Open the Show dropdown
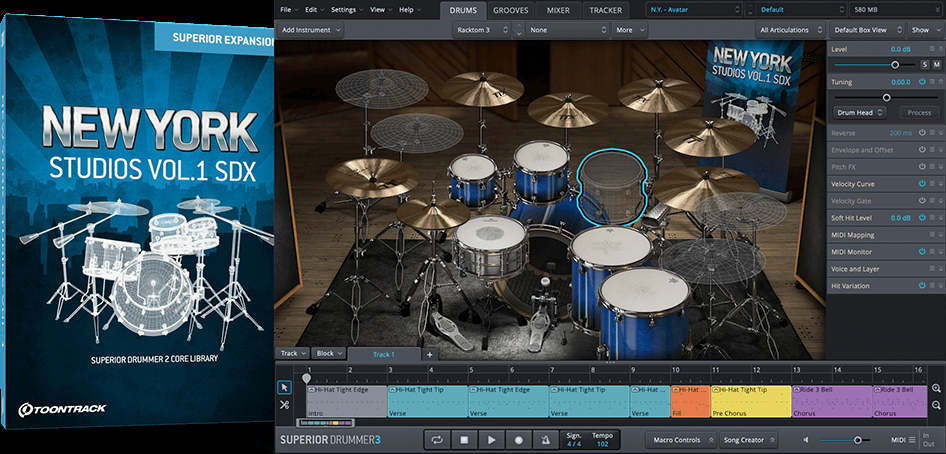This screenshot has width=946, height=454. [924, 30]
